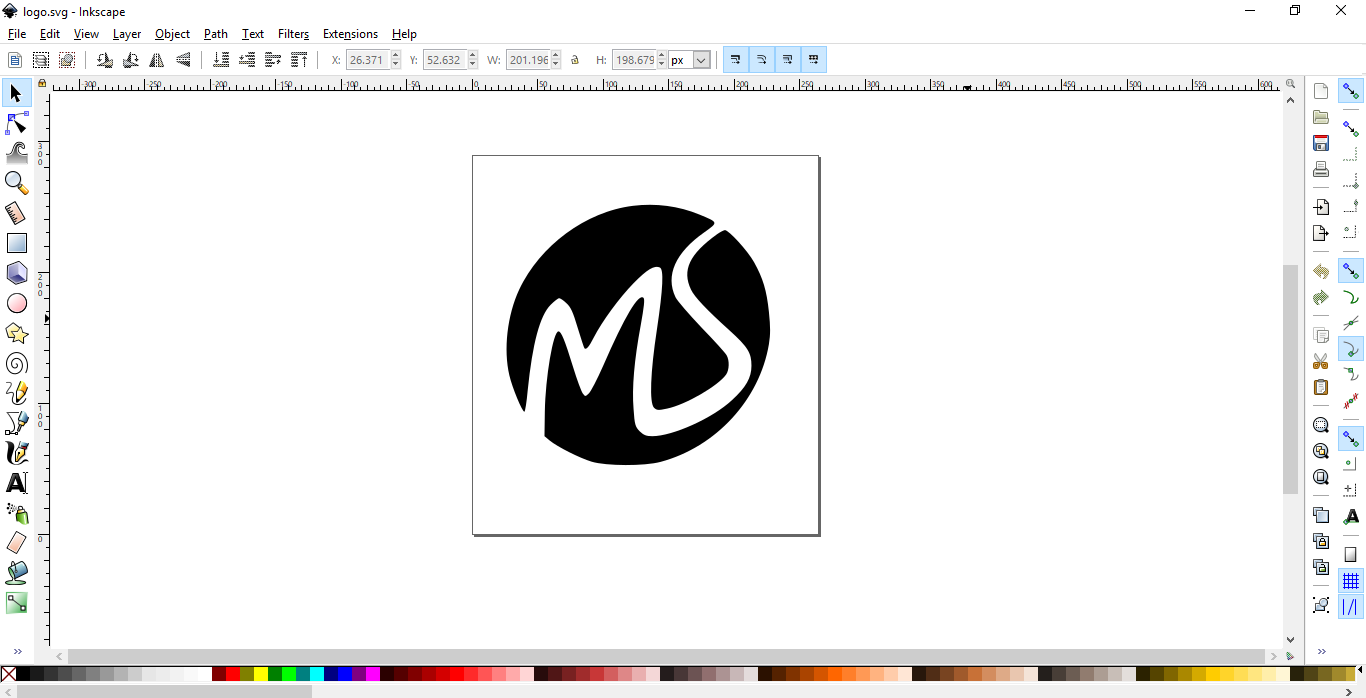The width and height of the screenshot is (1366, 698).
Task: Click the Redo arrow icon
Action: click(1321, 298)
